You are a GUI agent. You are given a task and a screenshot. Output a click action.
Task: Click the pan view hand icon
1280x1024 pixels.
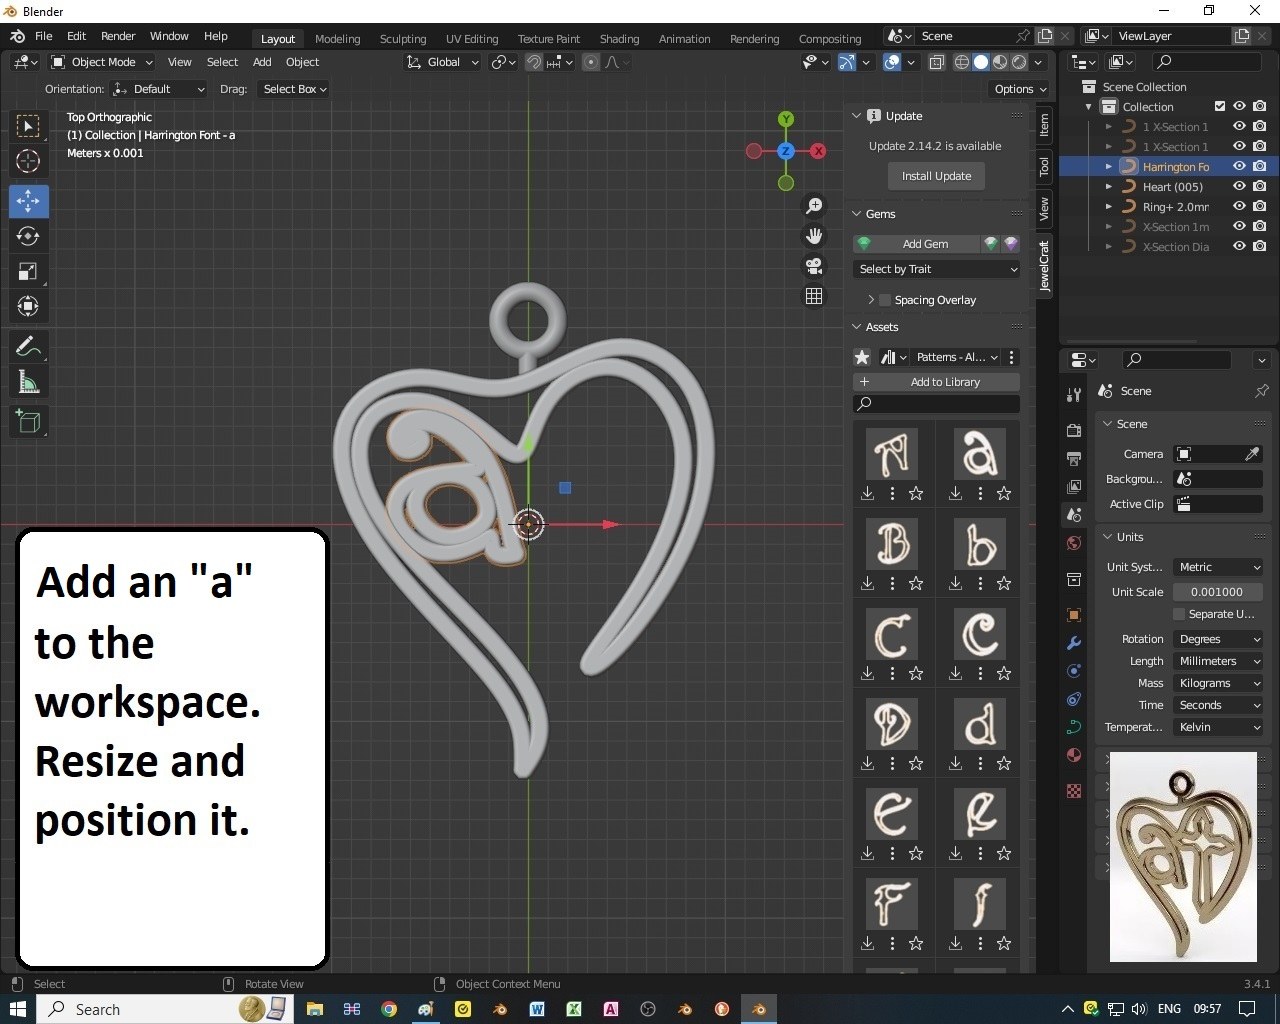pyautogui.click(x=814, y=236)
